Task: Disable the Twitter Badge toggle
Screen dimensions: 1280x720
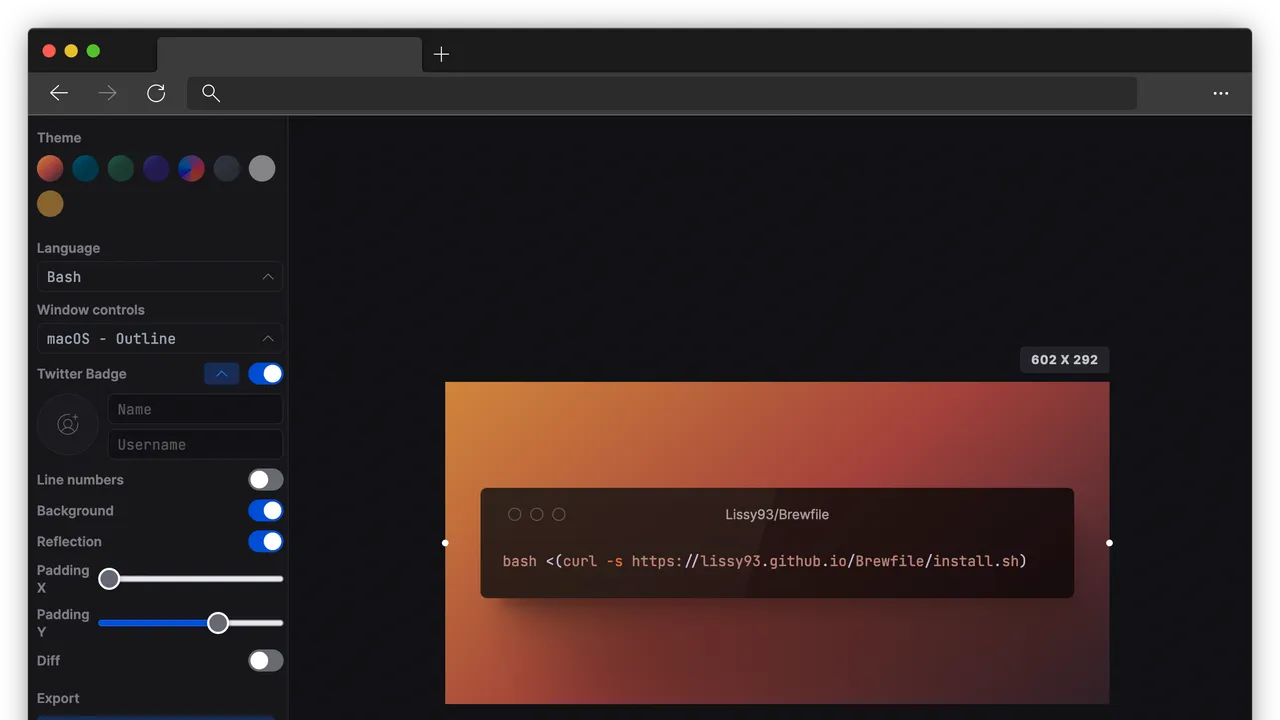Action: (x=266, y=374)
